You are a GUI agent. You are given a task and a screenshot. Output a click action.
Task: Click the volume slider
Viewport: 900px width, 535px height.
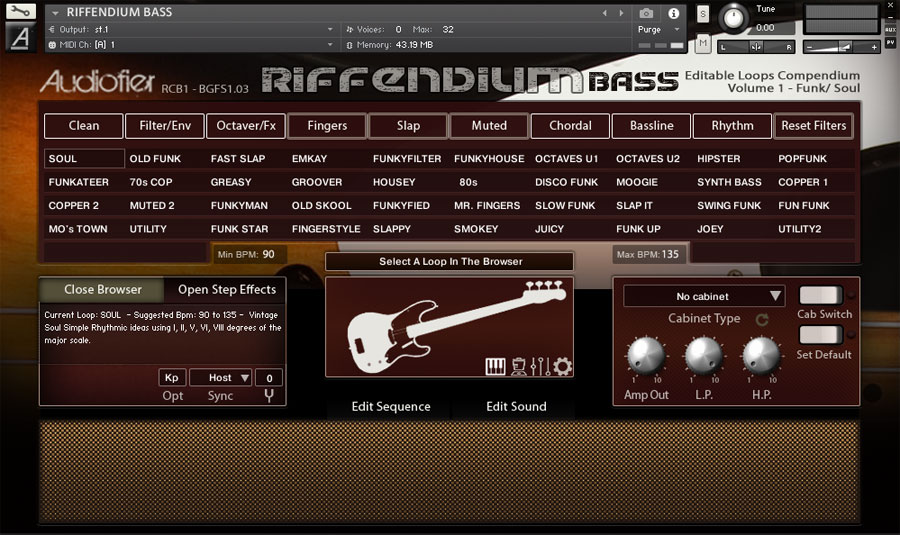pyautogui.click(x=841, y=47)
